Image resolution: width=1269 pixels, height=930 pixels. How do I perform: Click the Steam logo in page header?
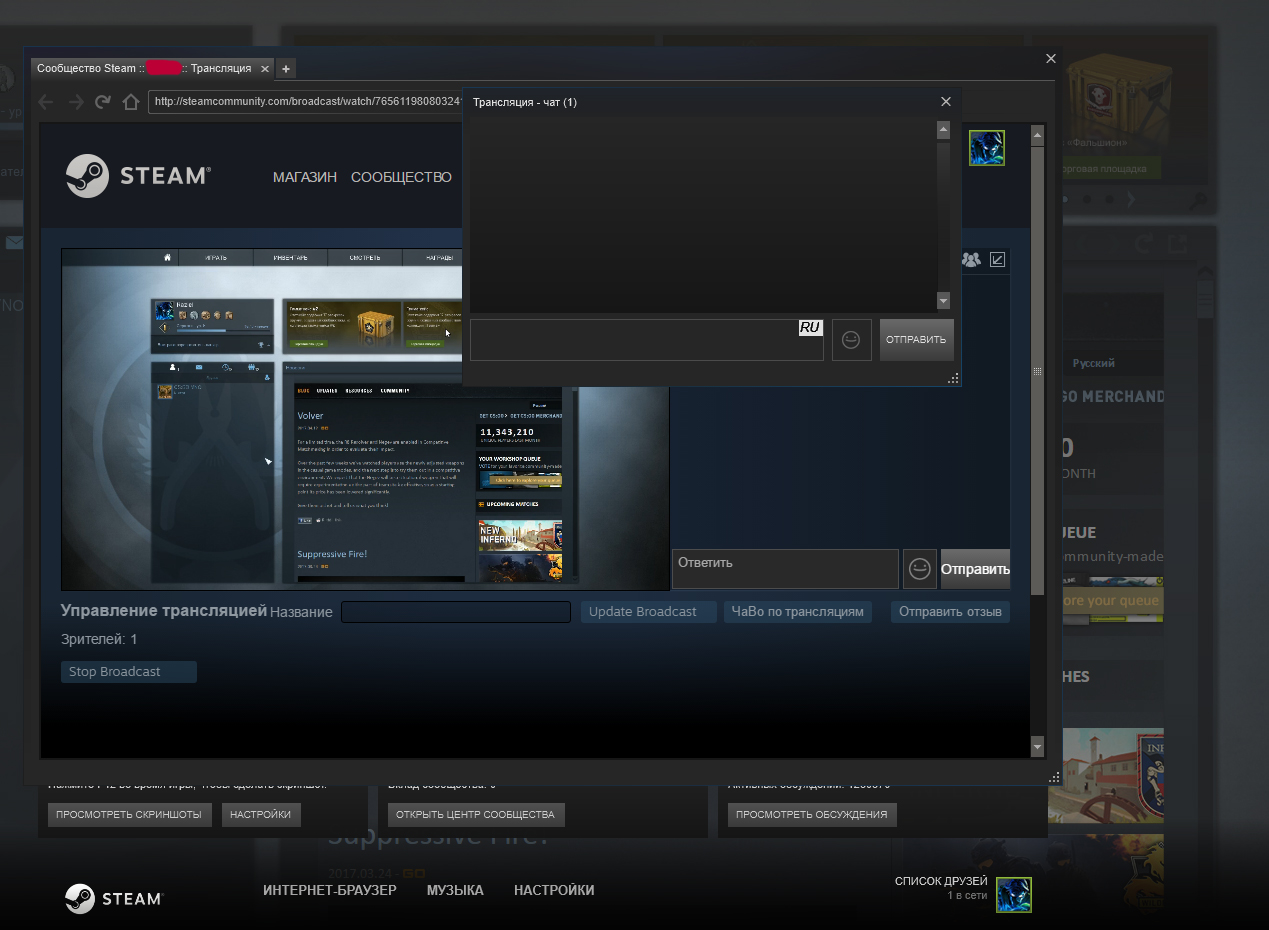[x=138, y=176]
